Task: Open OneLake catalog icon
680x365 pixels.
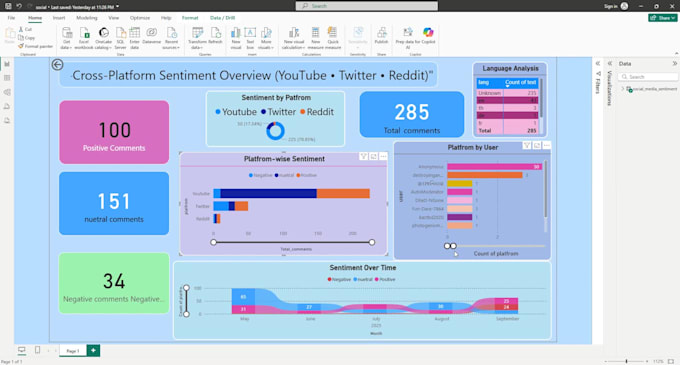Action: (x=103, y=38)
